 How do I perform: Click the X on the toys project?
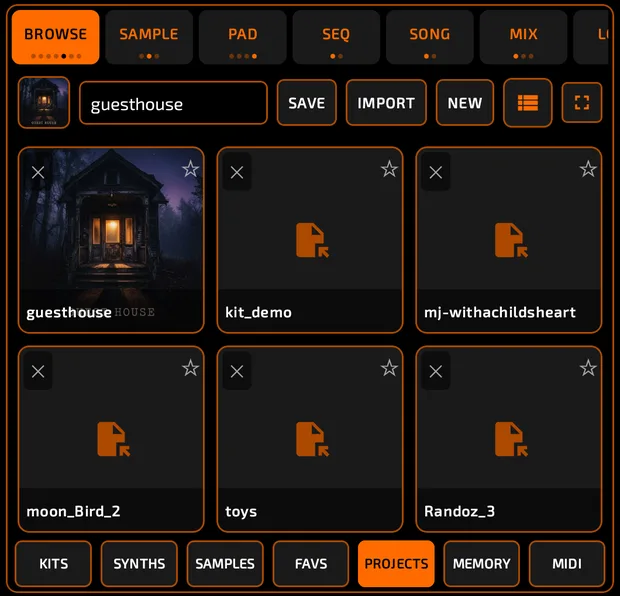237,371
